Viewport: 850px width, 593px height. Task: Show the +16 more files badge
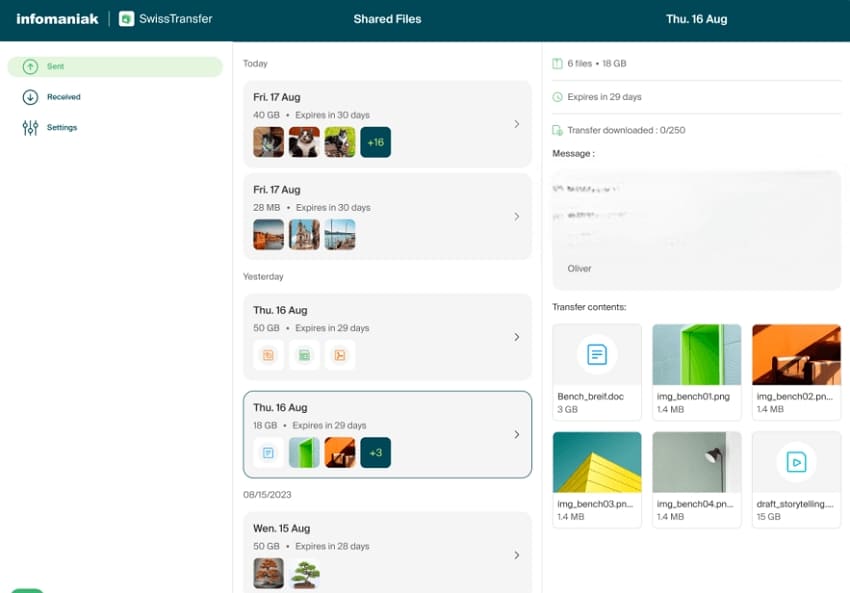tap(375, 142)
